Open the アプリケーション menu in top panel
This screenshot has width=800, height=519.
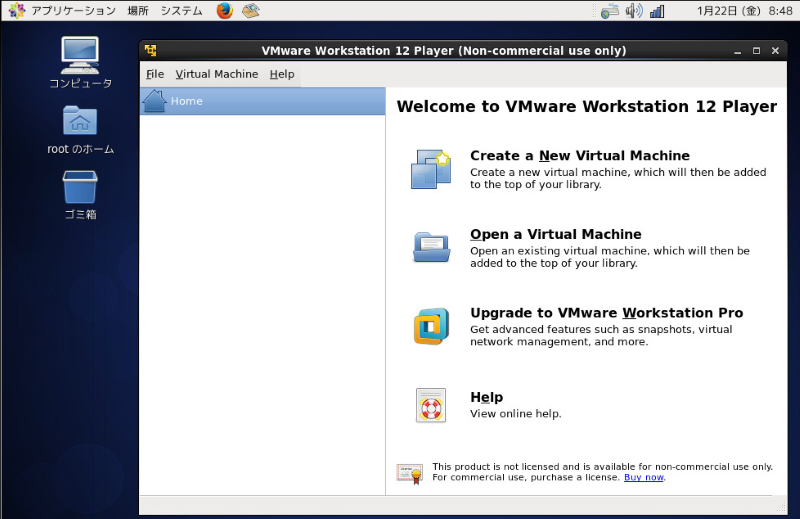pyautogui.click(x=73, y=11)
